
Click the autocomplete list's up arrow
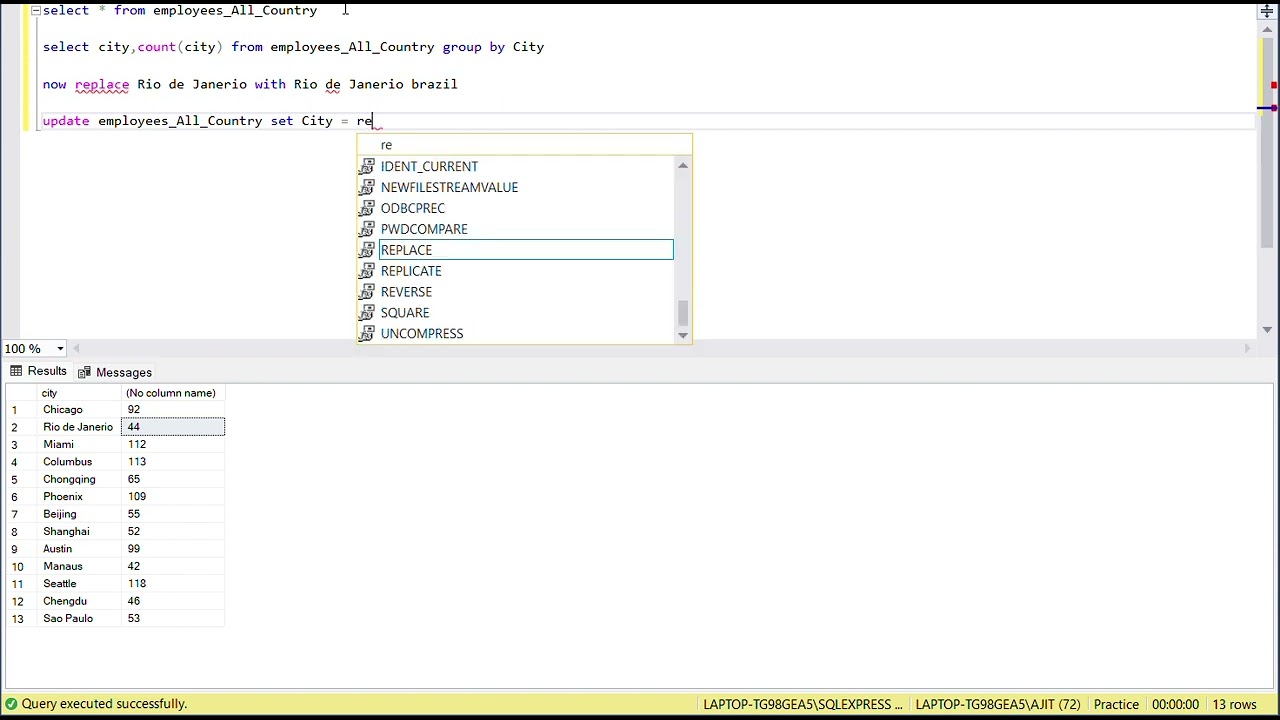683,166
